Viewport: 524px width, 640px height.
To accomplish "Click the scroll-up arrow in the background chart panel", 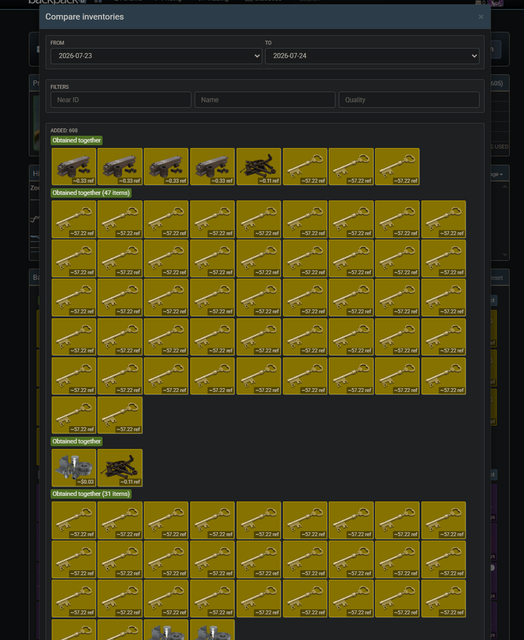I will coord(505,187).
